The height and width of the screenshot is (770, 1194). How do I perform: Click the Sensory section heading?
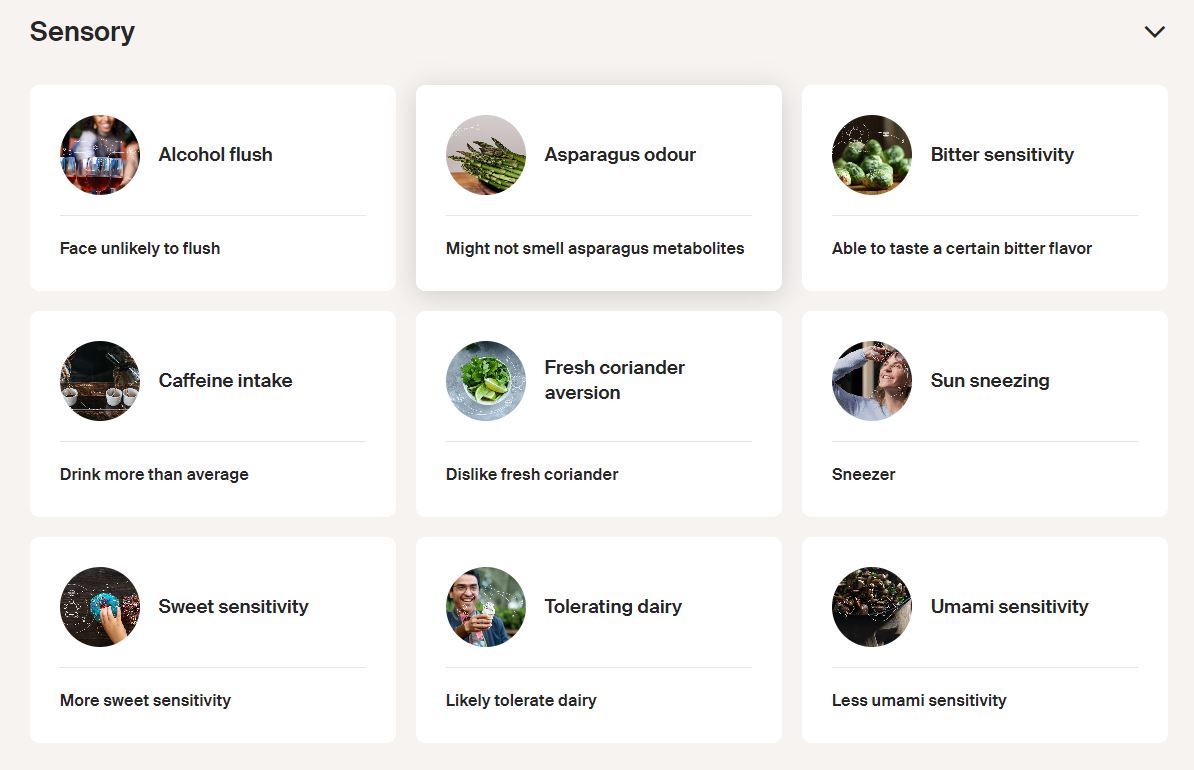pyautogui.click(x=82, y=32)
